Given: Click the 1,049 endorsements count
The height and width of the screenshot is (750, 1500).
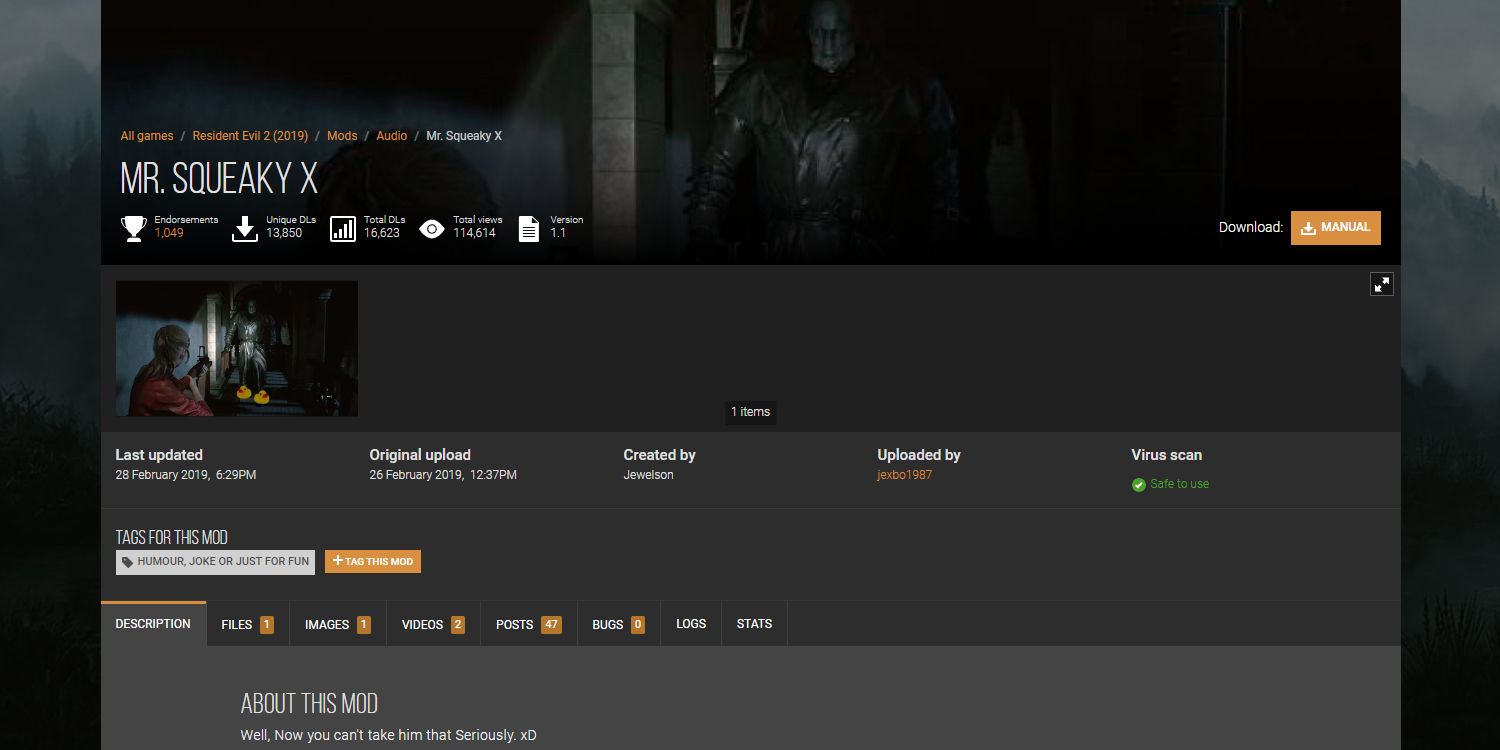Looking at the screenshot, I should pyautogui.click(x=169, y=233).
